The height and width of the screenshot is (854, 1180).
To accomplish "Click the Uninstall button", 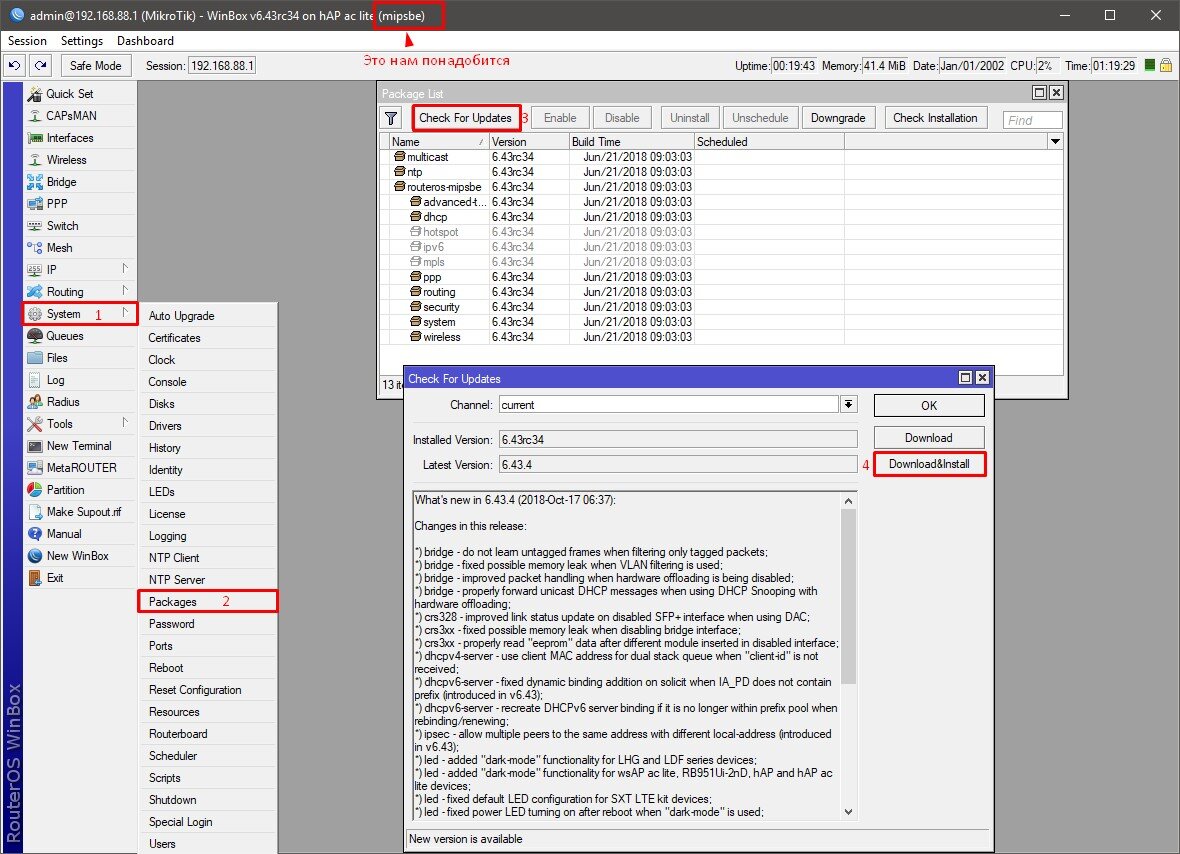I will pos(689,117).
